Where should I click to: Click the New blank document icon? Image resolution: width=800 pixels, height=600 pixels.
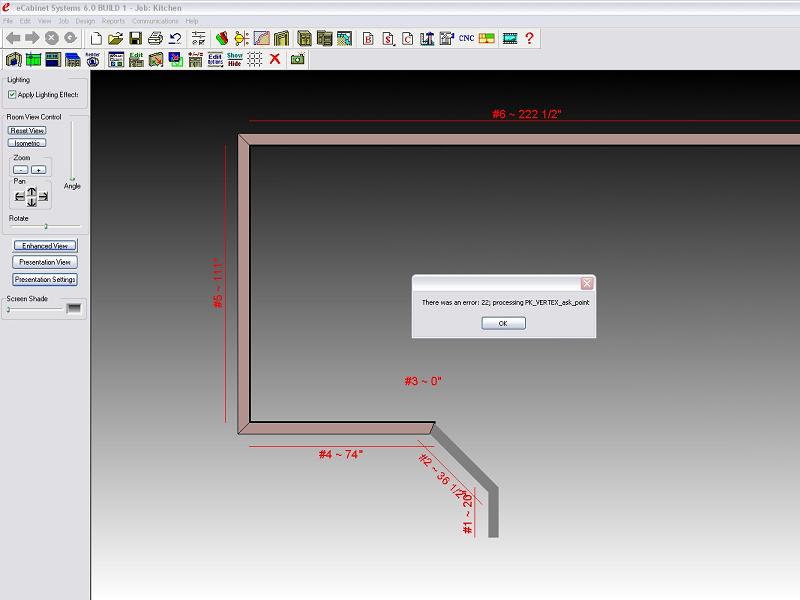point(97,39)
